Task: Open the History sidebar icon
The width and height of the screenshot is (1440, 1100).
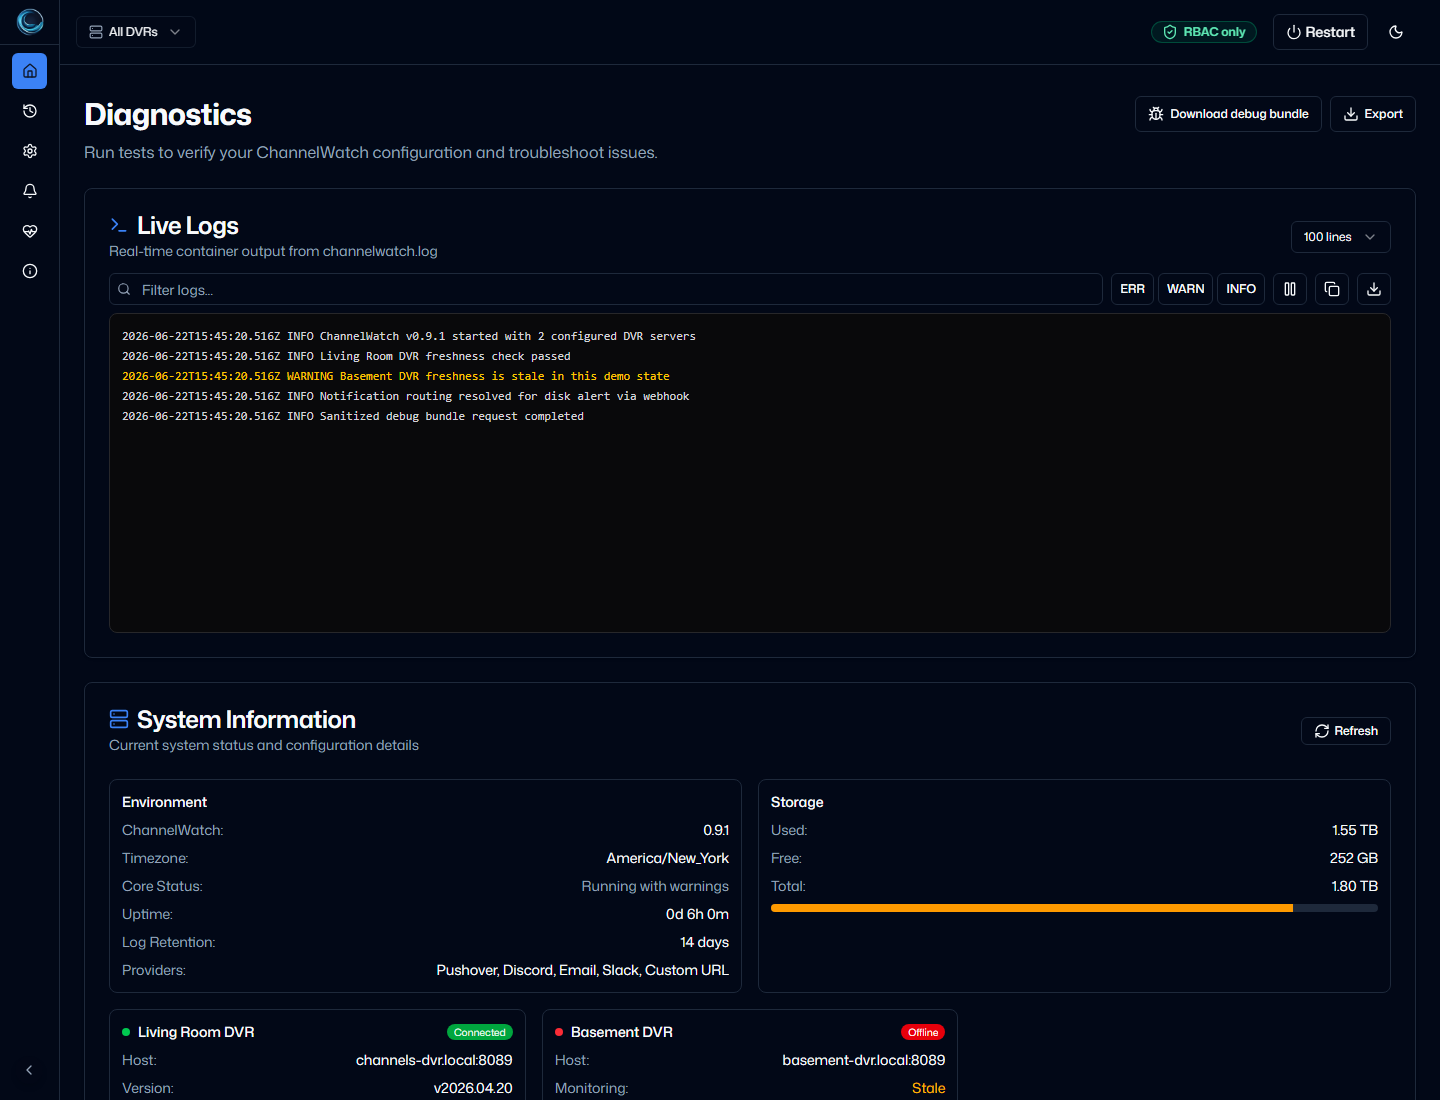Action: click(x=30, y=111)
